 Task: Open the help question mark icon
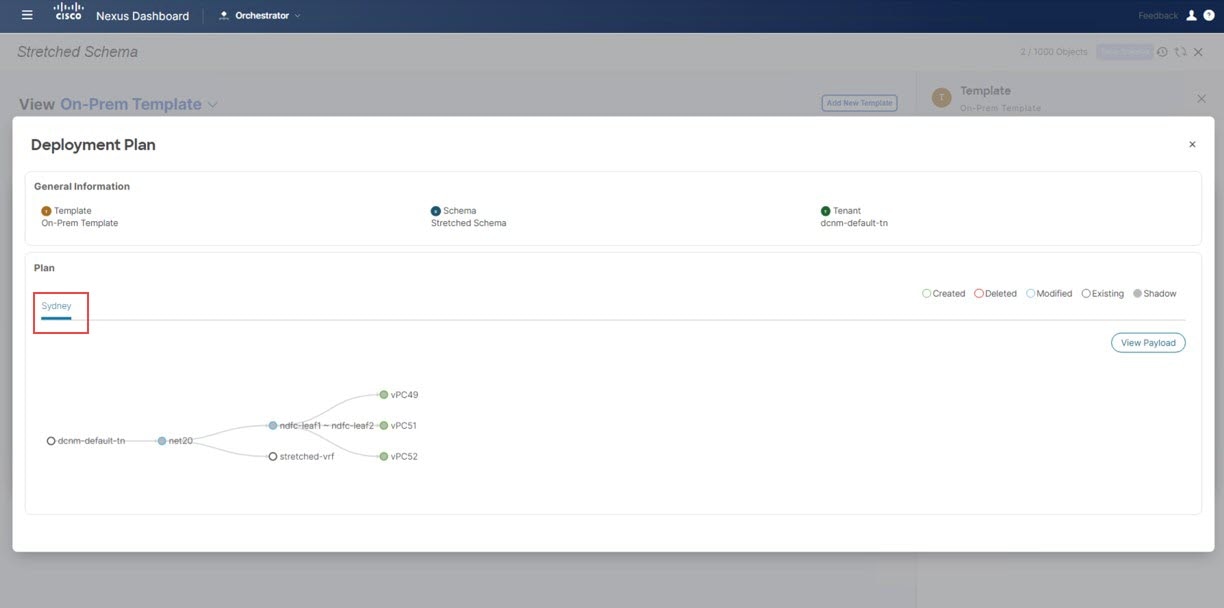1208,15
